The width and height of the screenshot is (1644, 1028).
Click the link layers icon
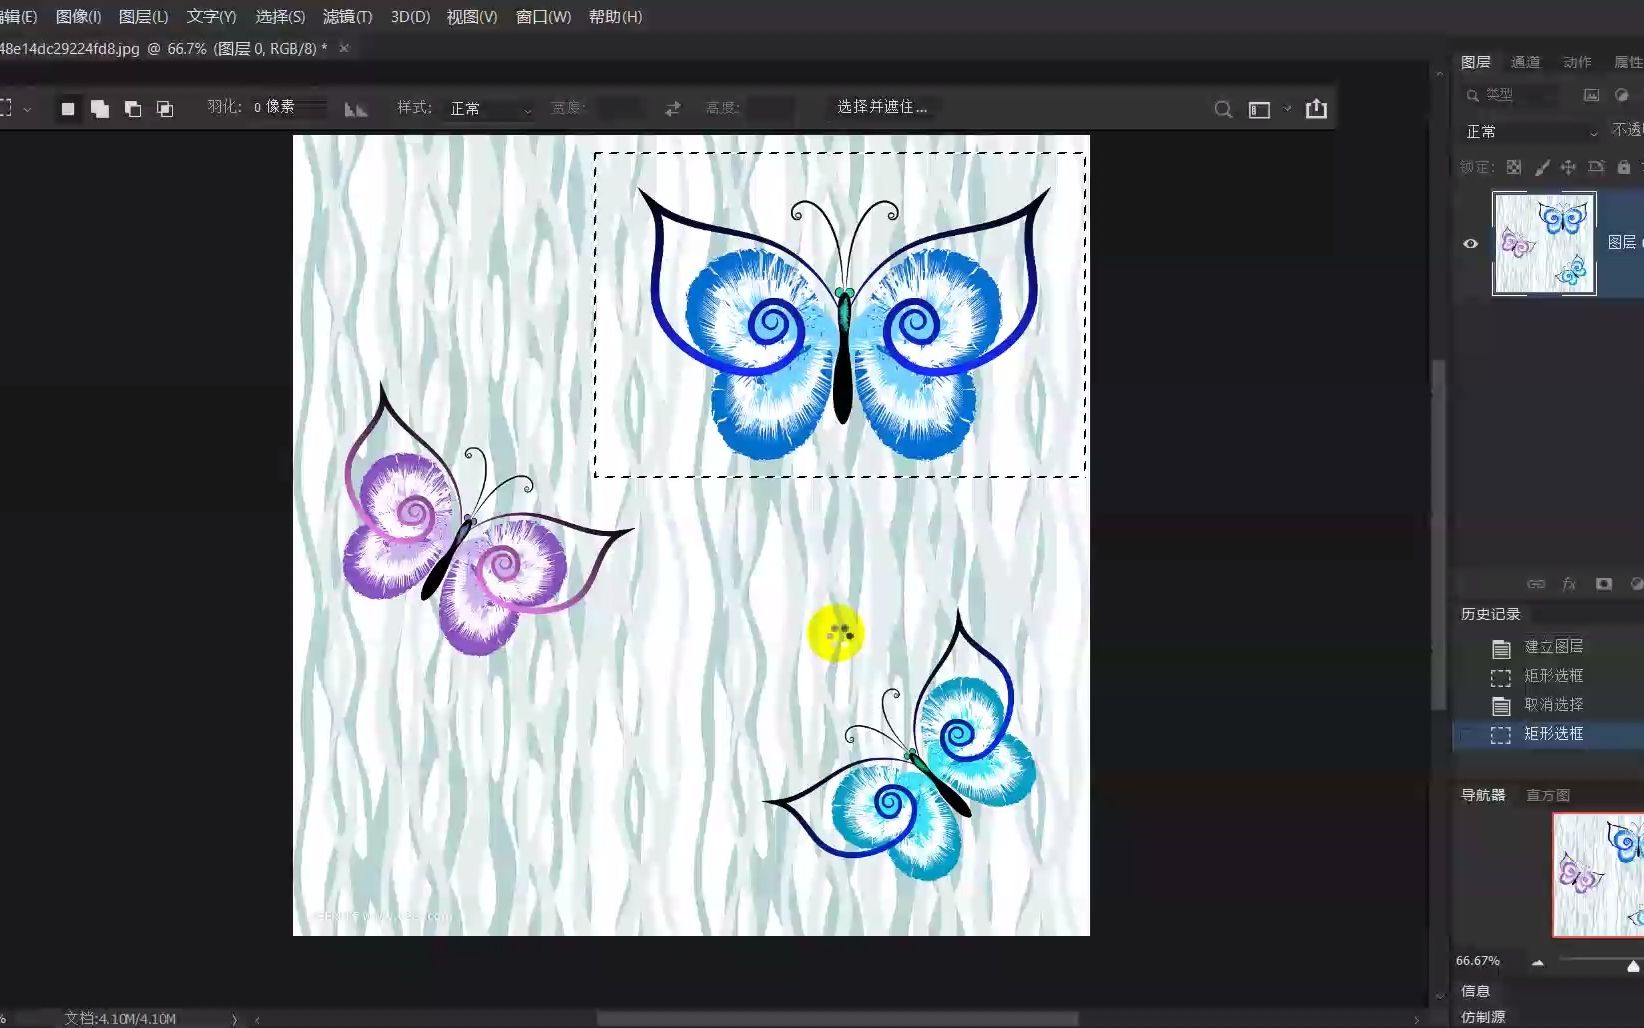click(x=1536, y=584)
